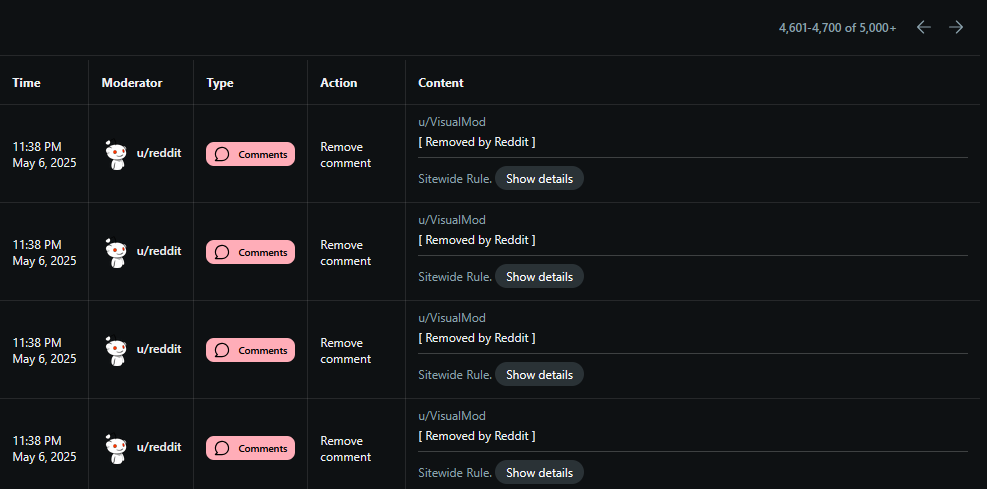Click the u/reddit avatar in the fourth row
This screenshot has height=489, width=987.
[116, 449]
